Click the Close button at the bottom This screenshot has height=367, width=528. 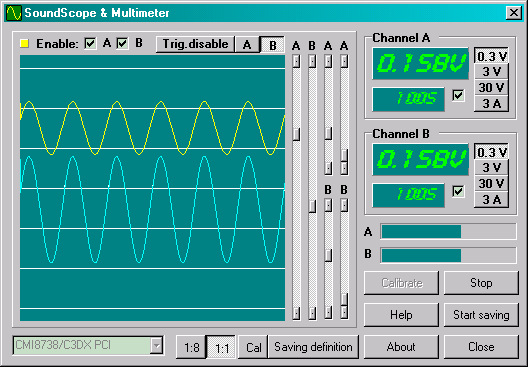pyautogui.click(x=481, y=347)
